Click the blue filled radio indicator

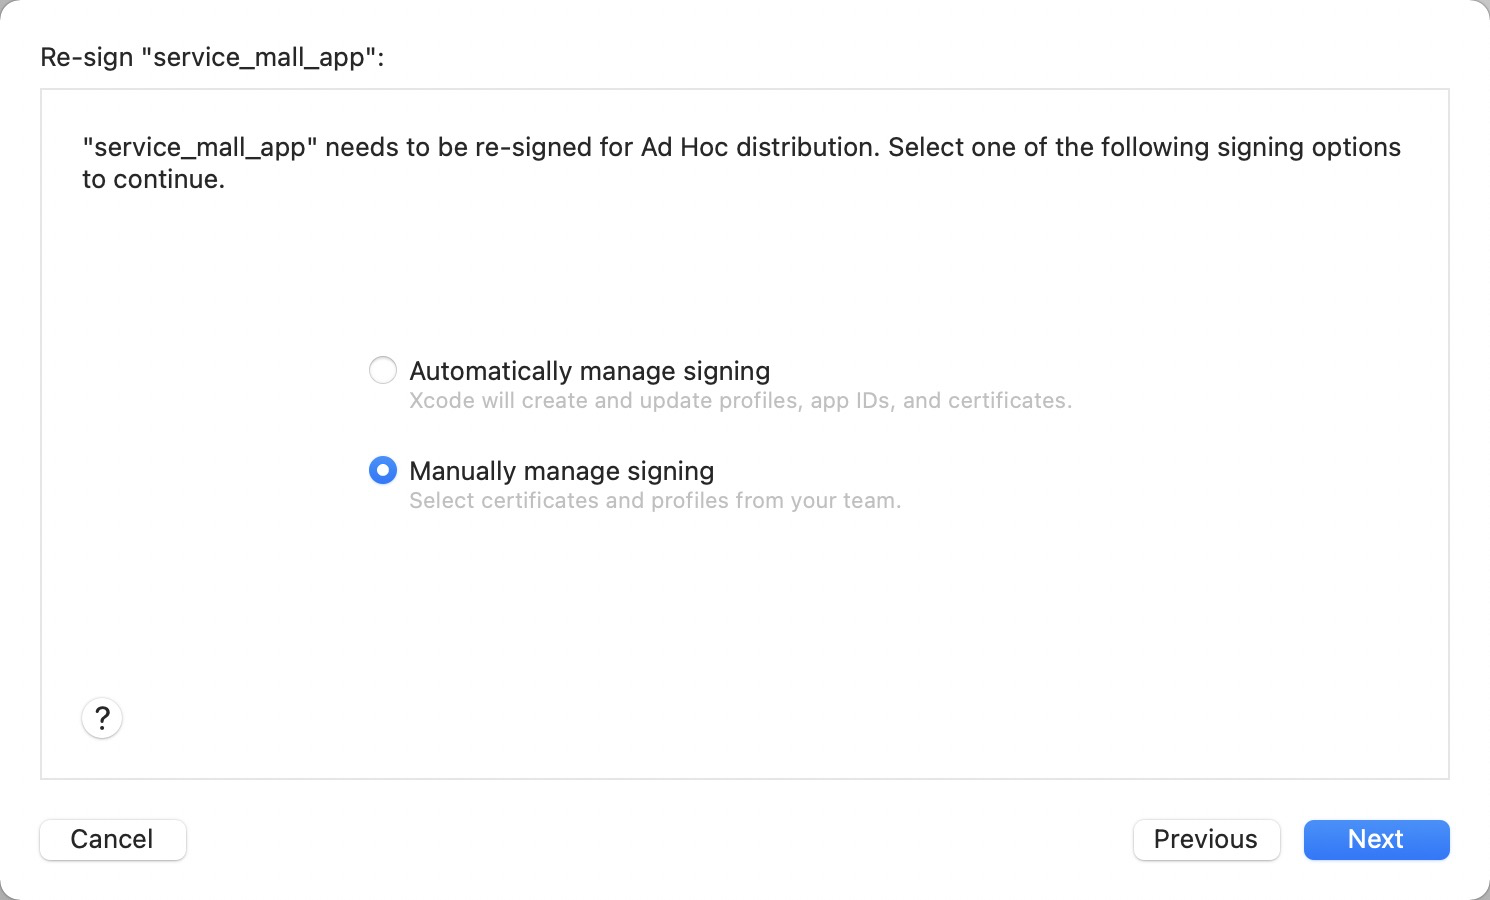383,470
